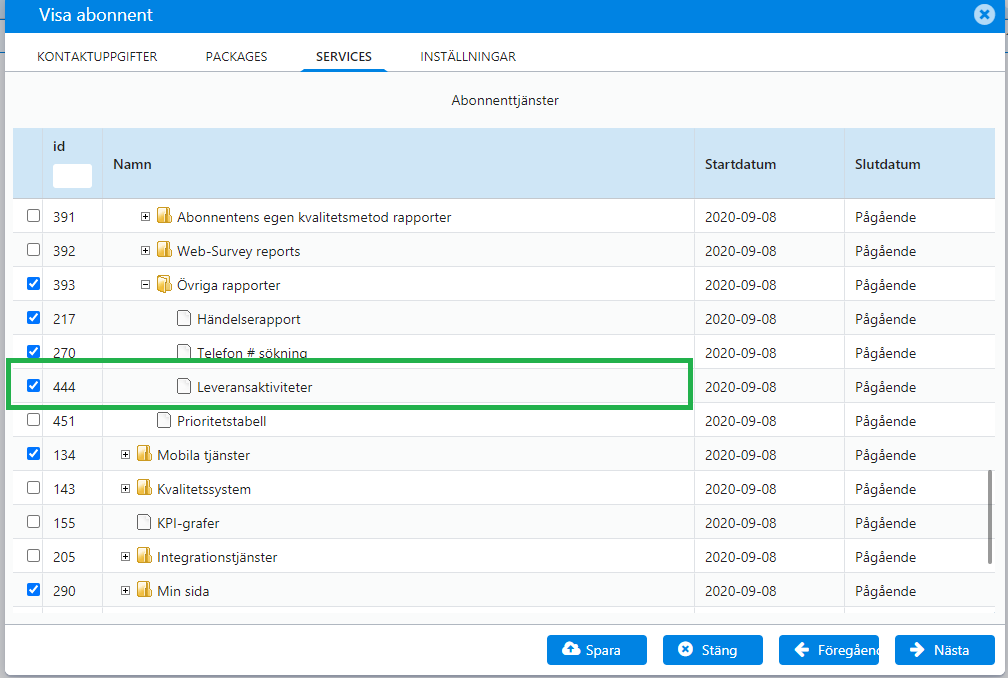Enable Integrationstjänster checkbox id 205

(x=33, y=557)
